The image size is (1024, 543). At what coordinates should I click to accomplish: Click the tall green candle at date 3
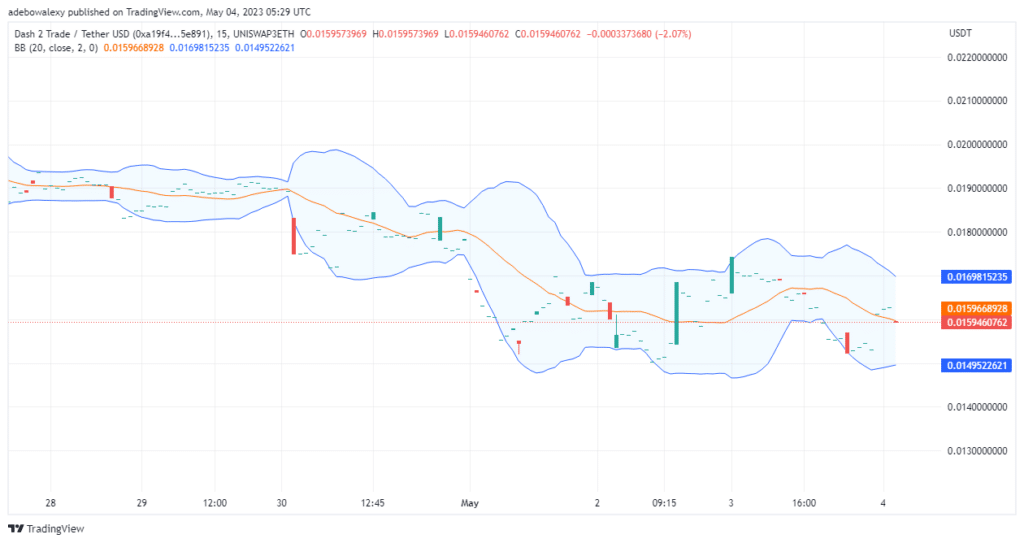tap(732, 275)
